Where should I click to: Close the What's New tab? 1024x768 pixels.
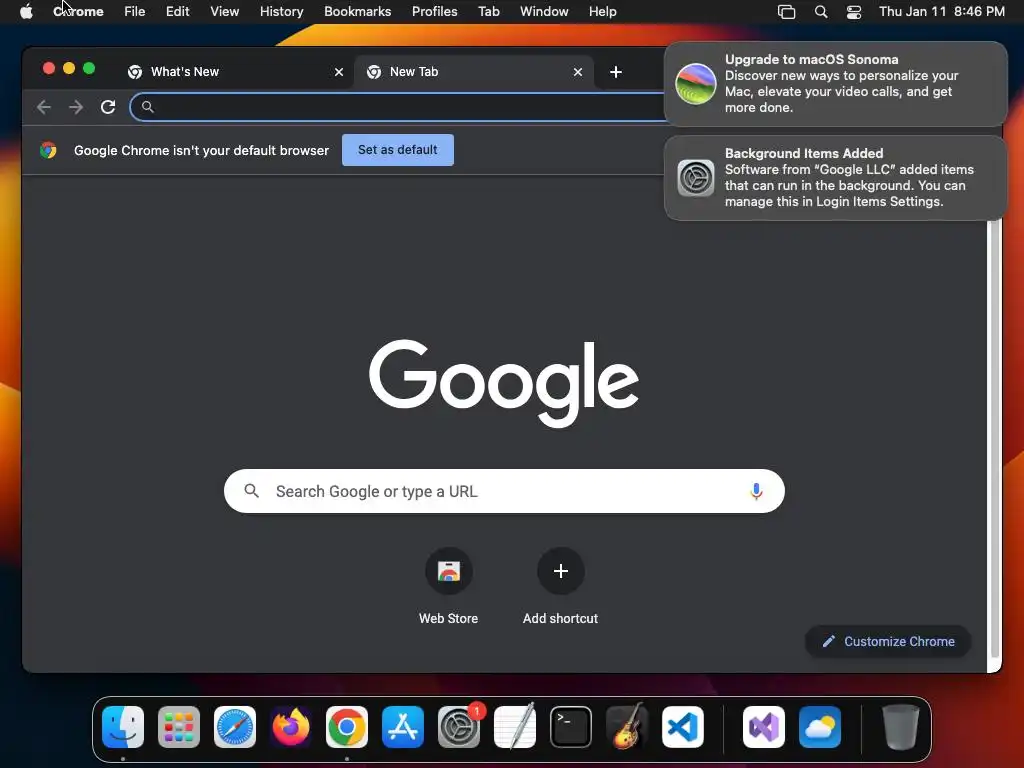tap(339, 72)
